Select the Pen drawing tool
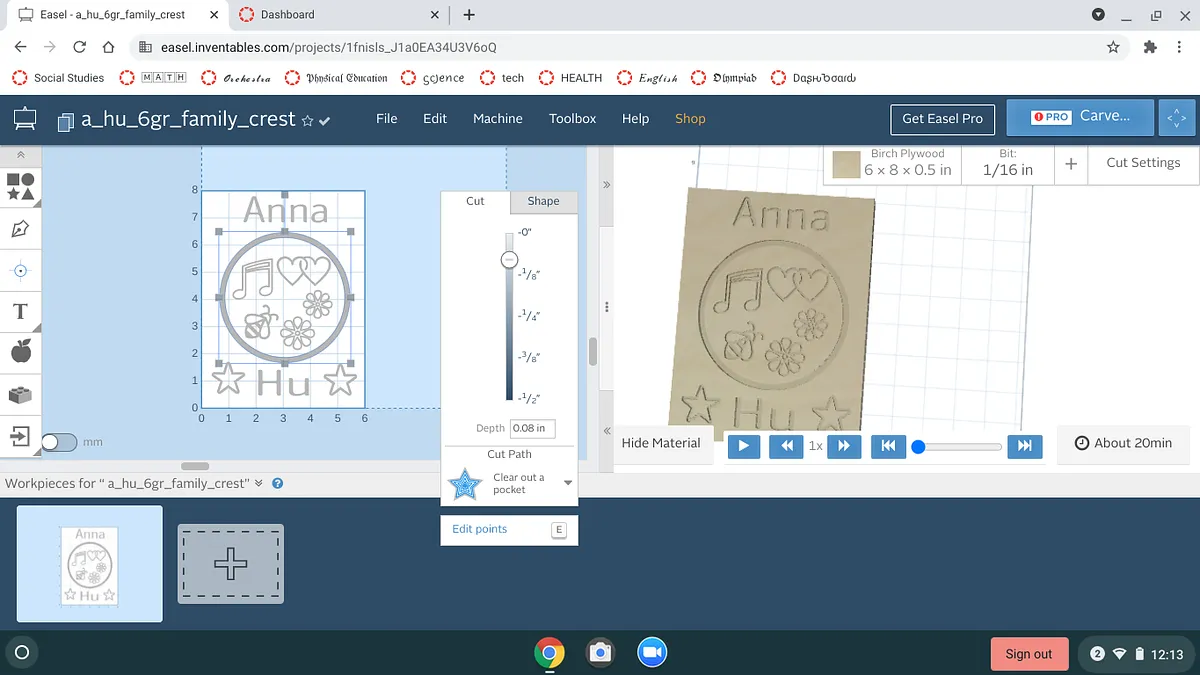This screenshot has height=675, width=1200. 21,229
